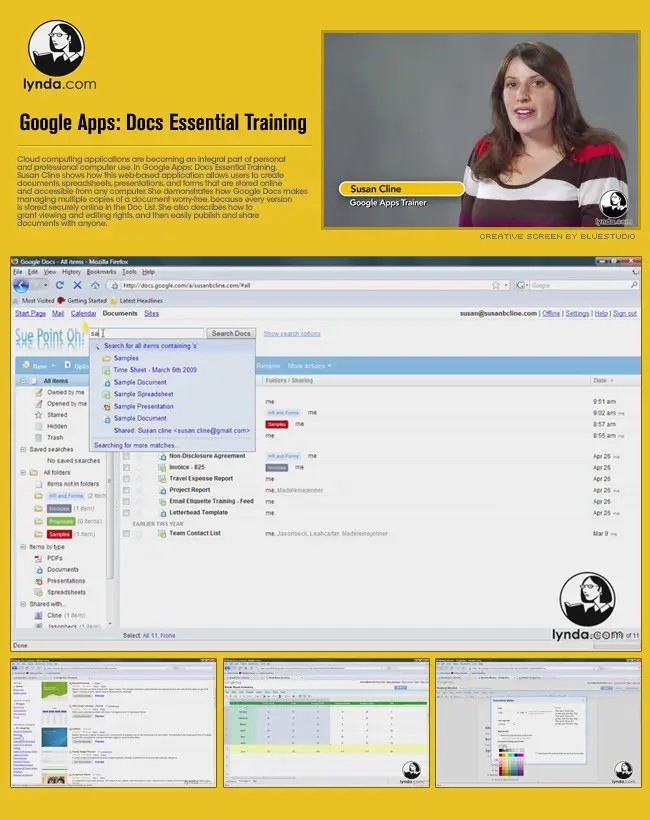Click the Sample Presentation icon in suggestions

(x=107, y=407)
